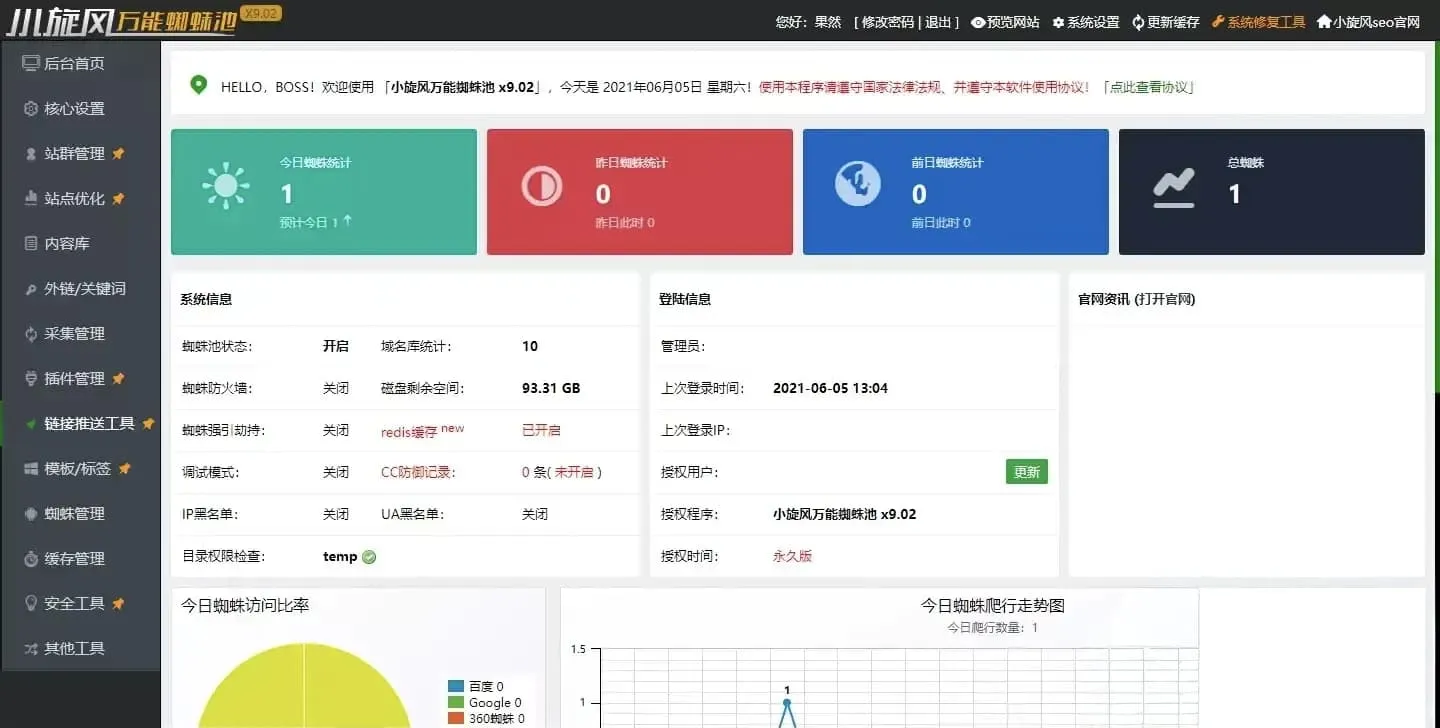Click the 修改密码 link in header
Screen dimensions: 1440x728
coord(888,22)
